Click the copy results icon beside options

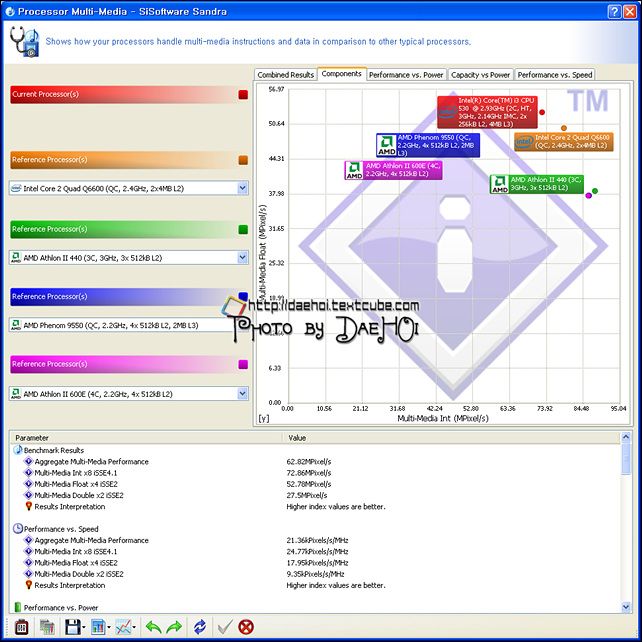(47, 627)
